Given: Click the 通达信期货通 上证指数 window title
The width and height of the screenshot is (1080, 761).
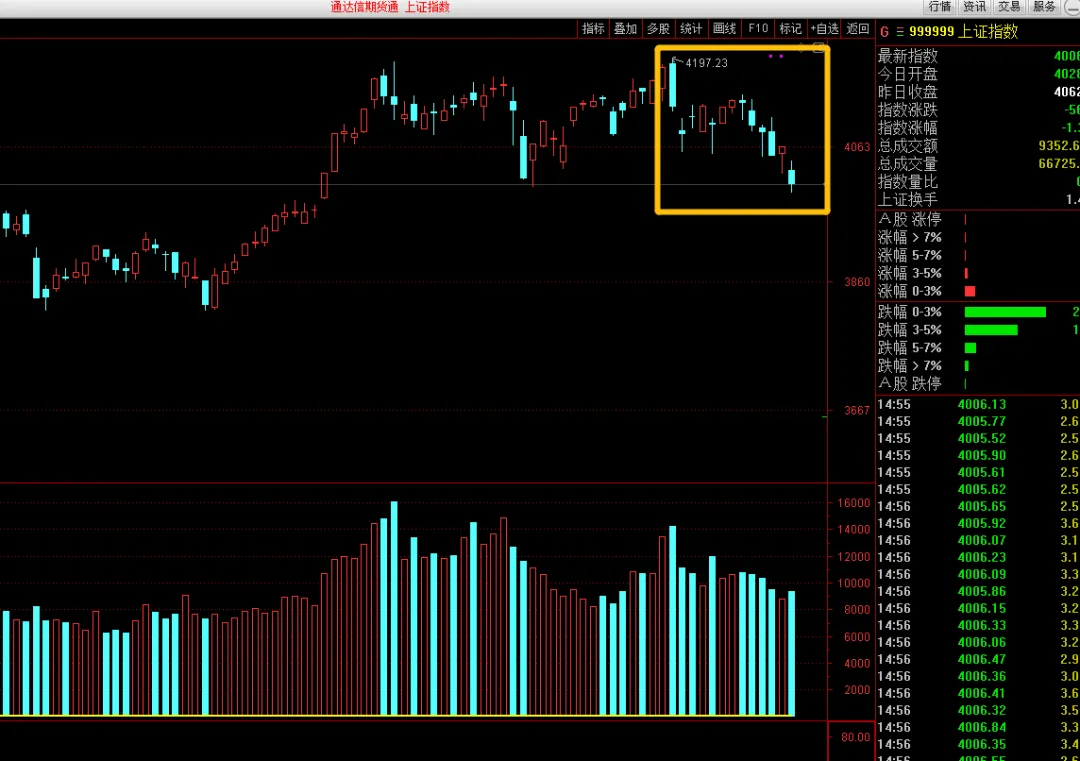Looking at the screenshot, I should (x=390, y=7).
